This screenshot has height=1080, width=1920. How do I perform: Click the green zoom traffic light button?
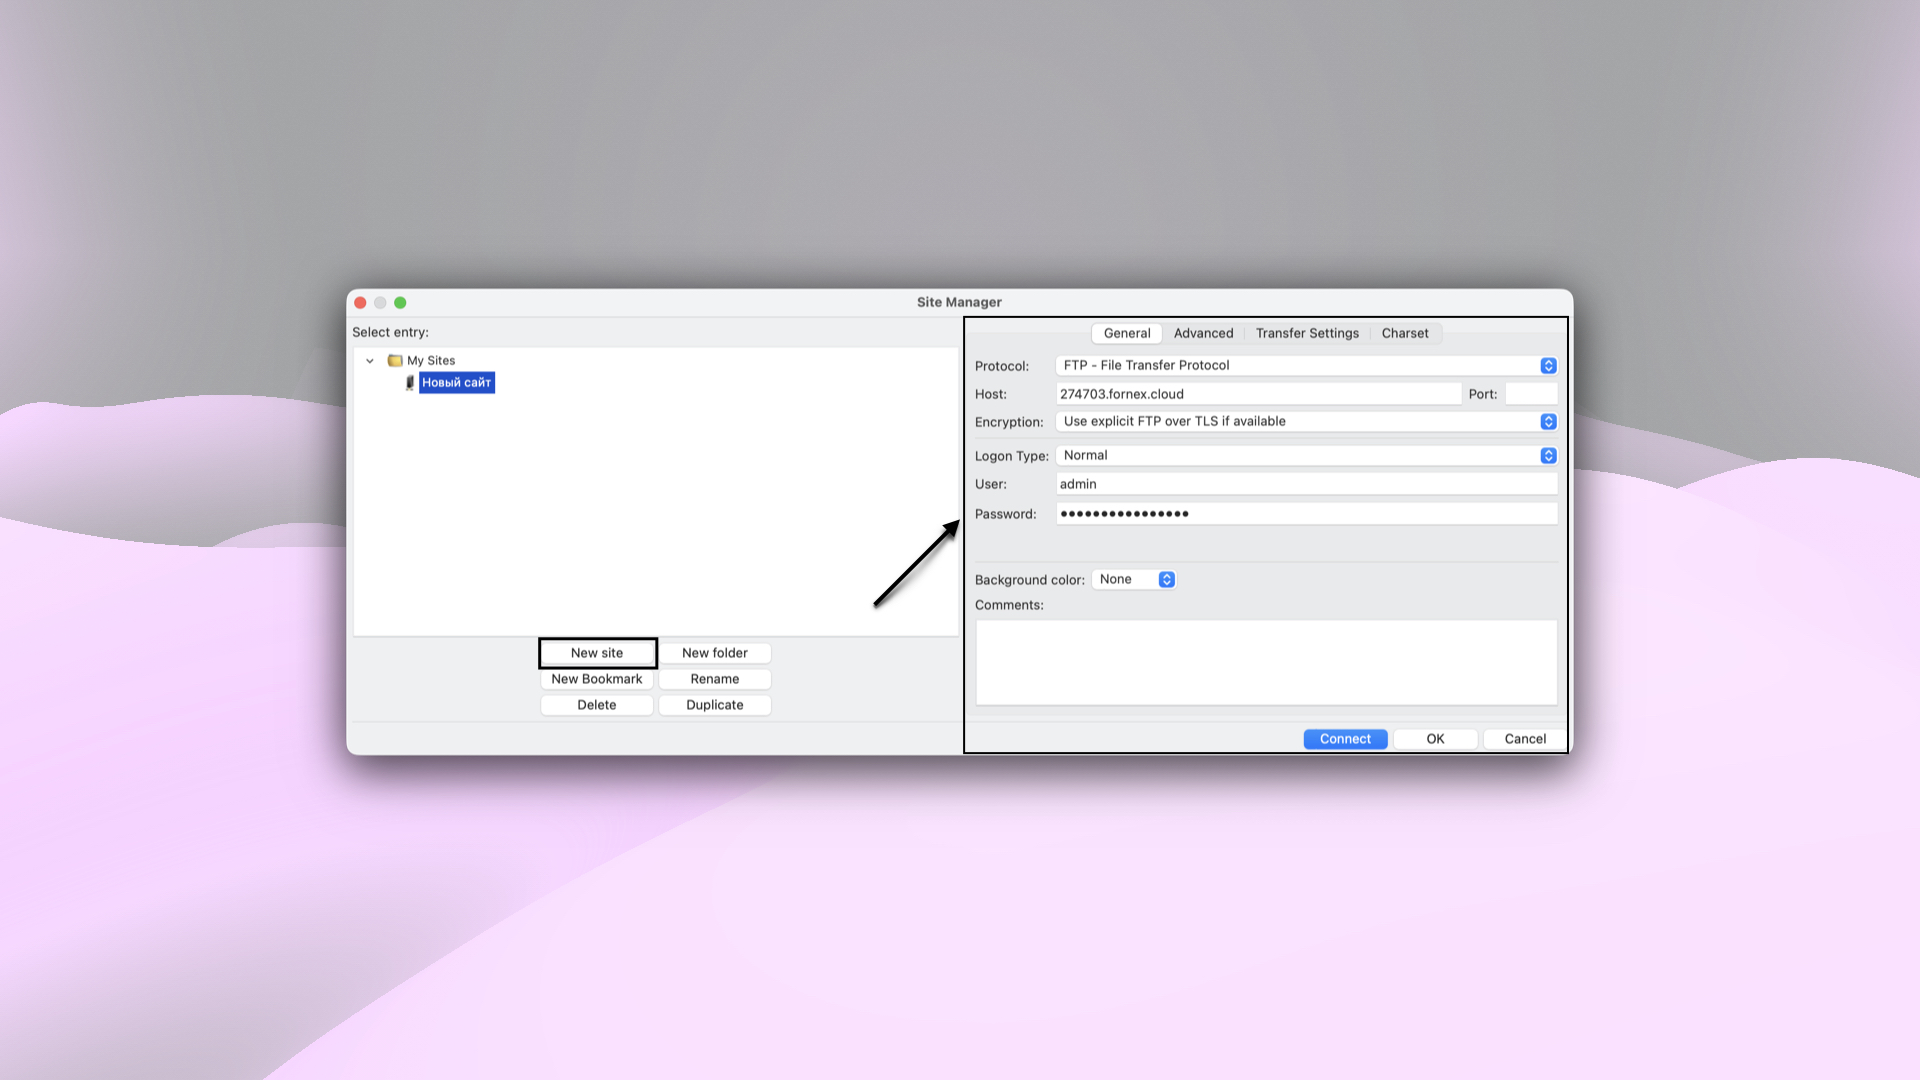coord(401,302)
